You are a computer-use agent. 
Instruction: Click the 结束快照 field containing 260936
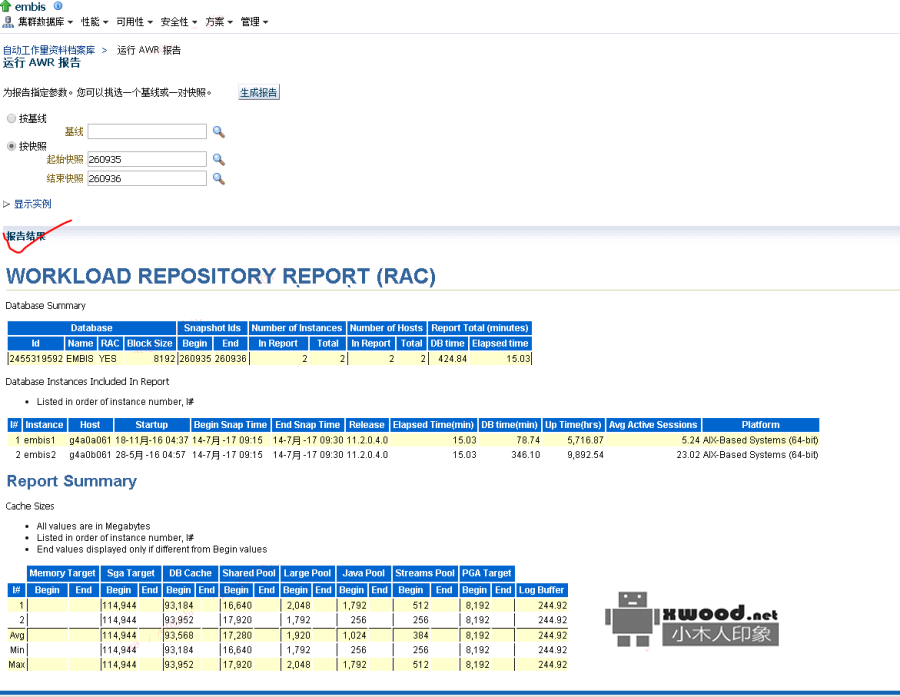(147, 178)
